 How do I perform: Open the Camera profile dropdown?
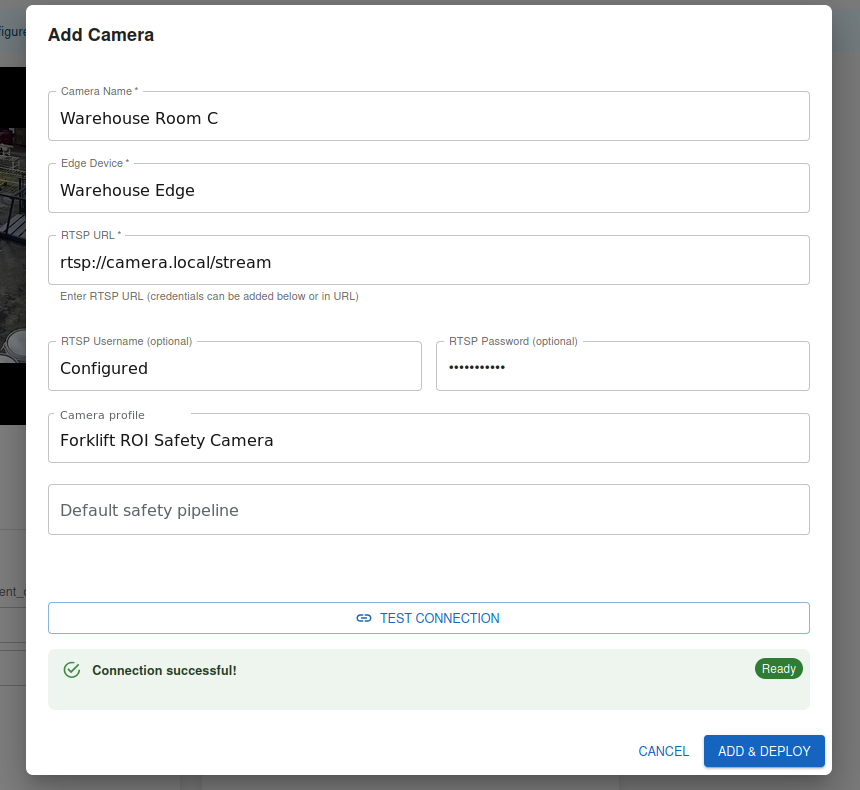[x=429, y=438]
